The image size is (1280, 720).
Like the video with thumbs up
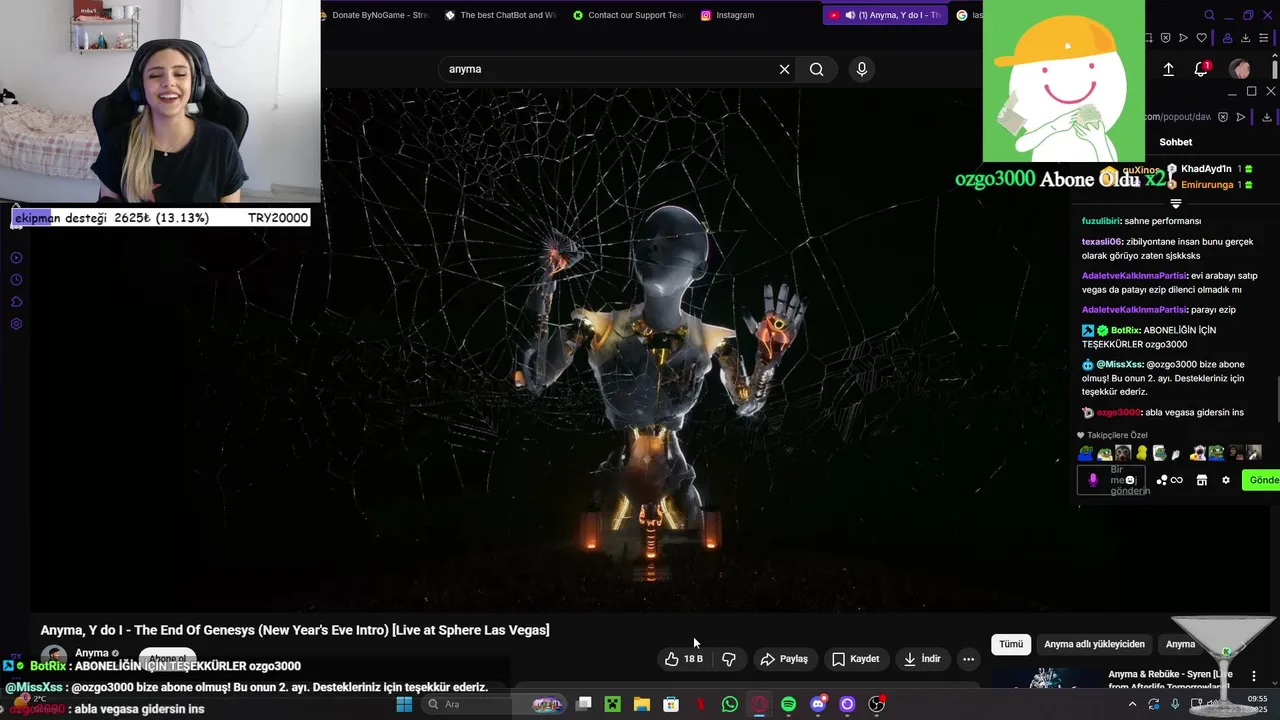pyautogui.click(x=684, y=659)
